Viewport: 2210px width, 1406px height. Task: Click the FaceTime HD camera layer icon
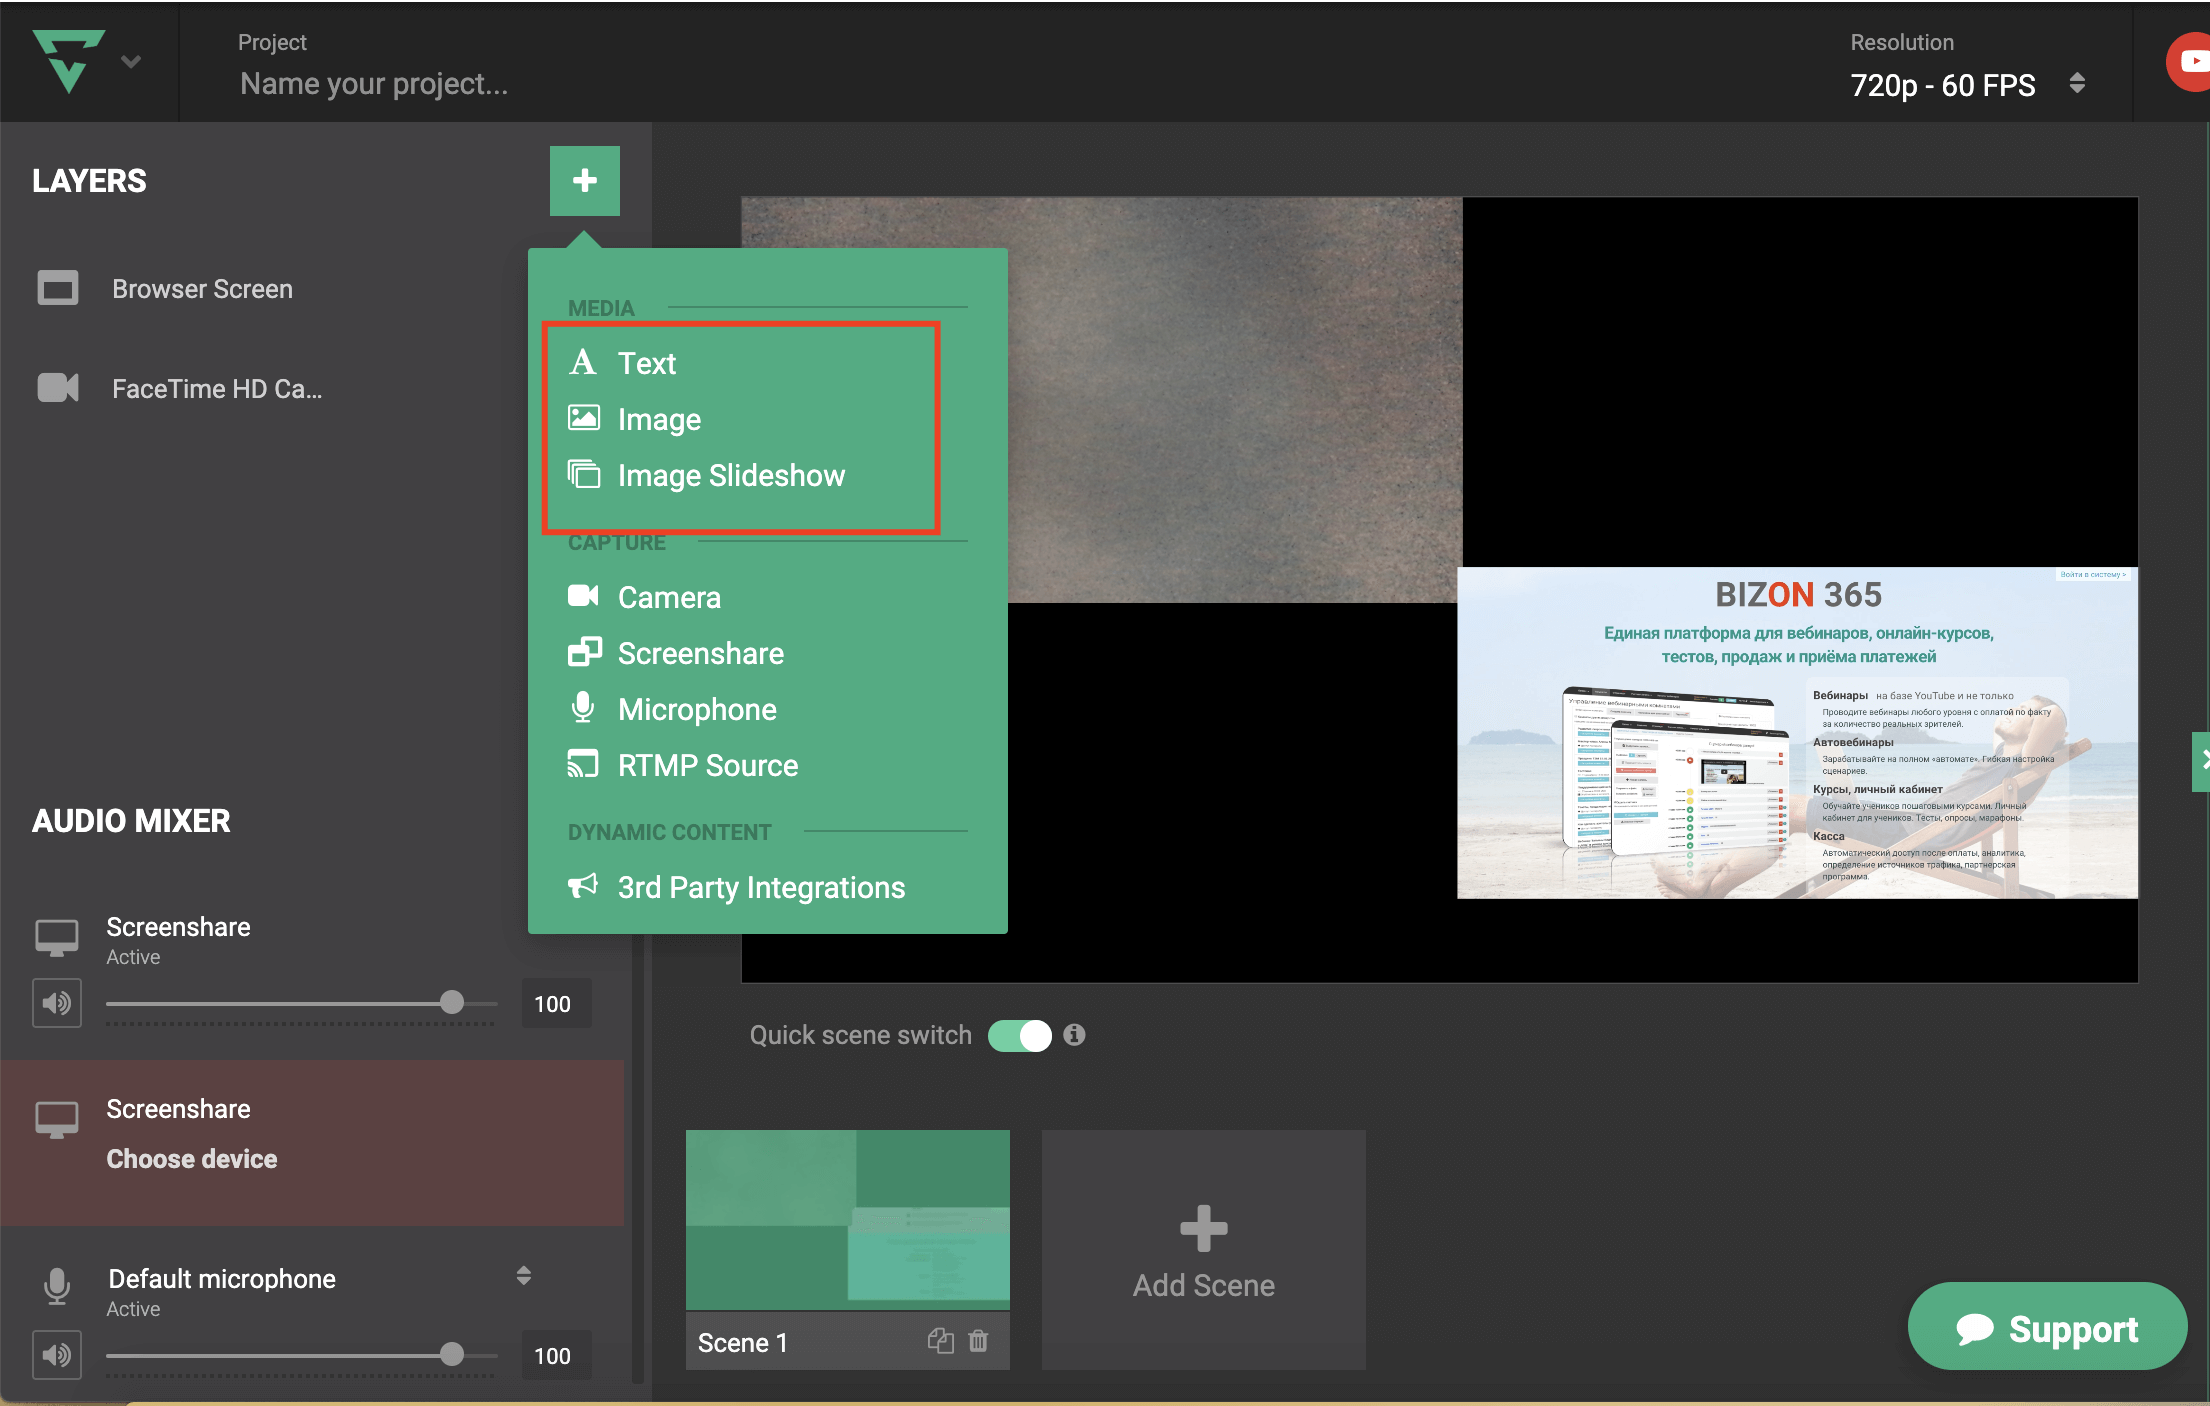tap(58, 388)
